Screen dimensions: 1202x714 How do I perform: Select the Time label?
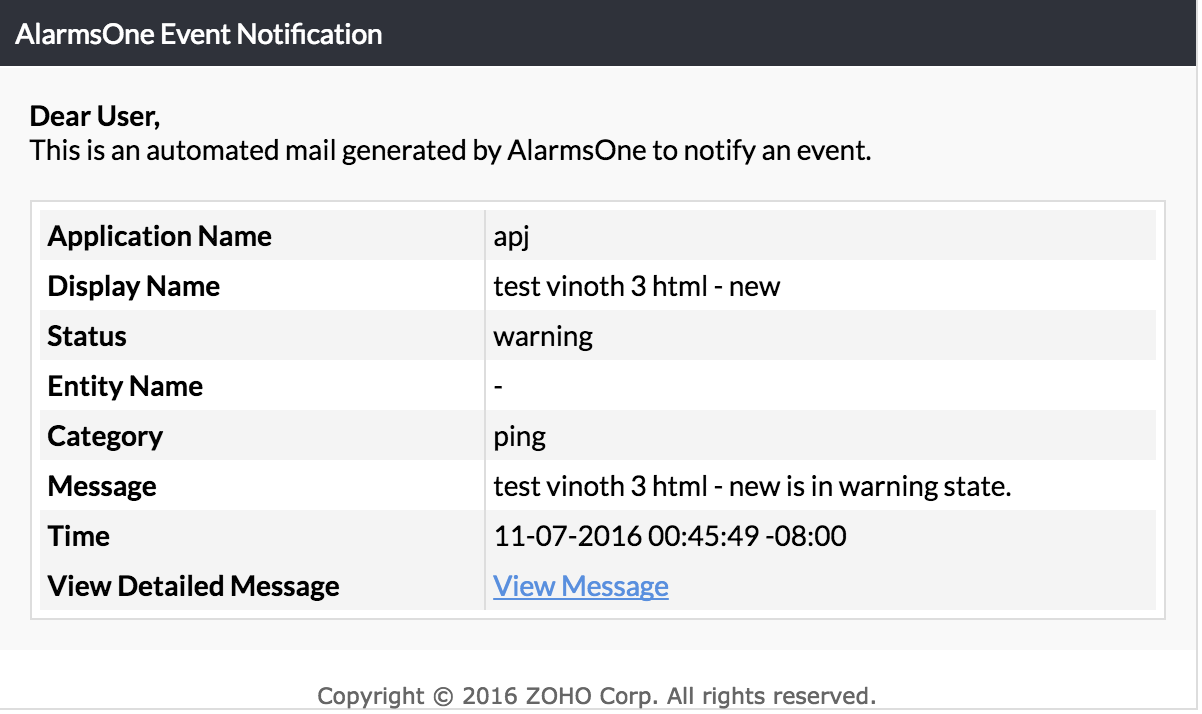coord(79,536)
